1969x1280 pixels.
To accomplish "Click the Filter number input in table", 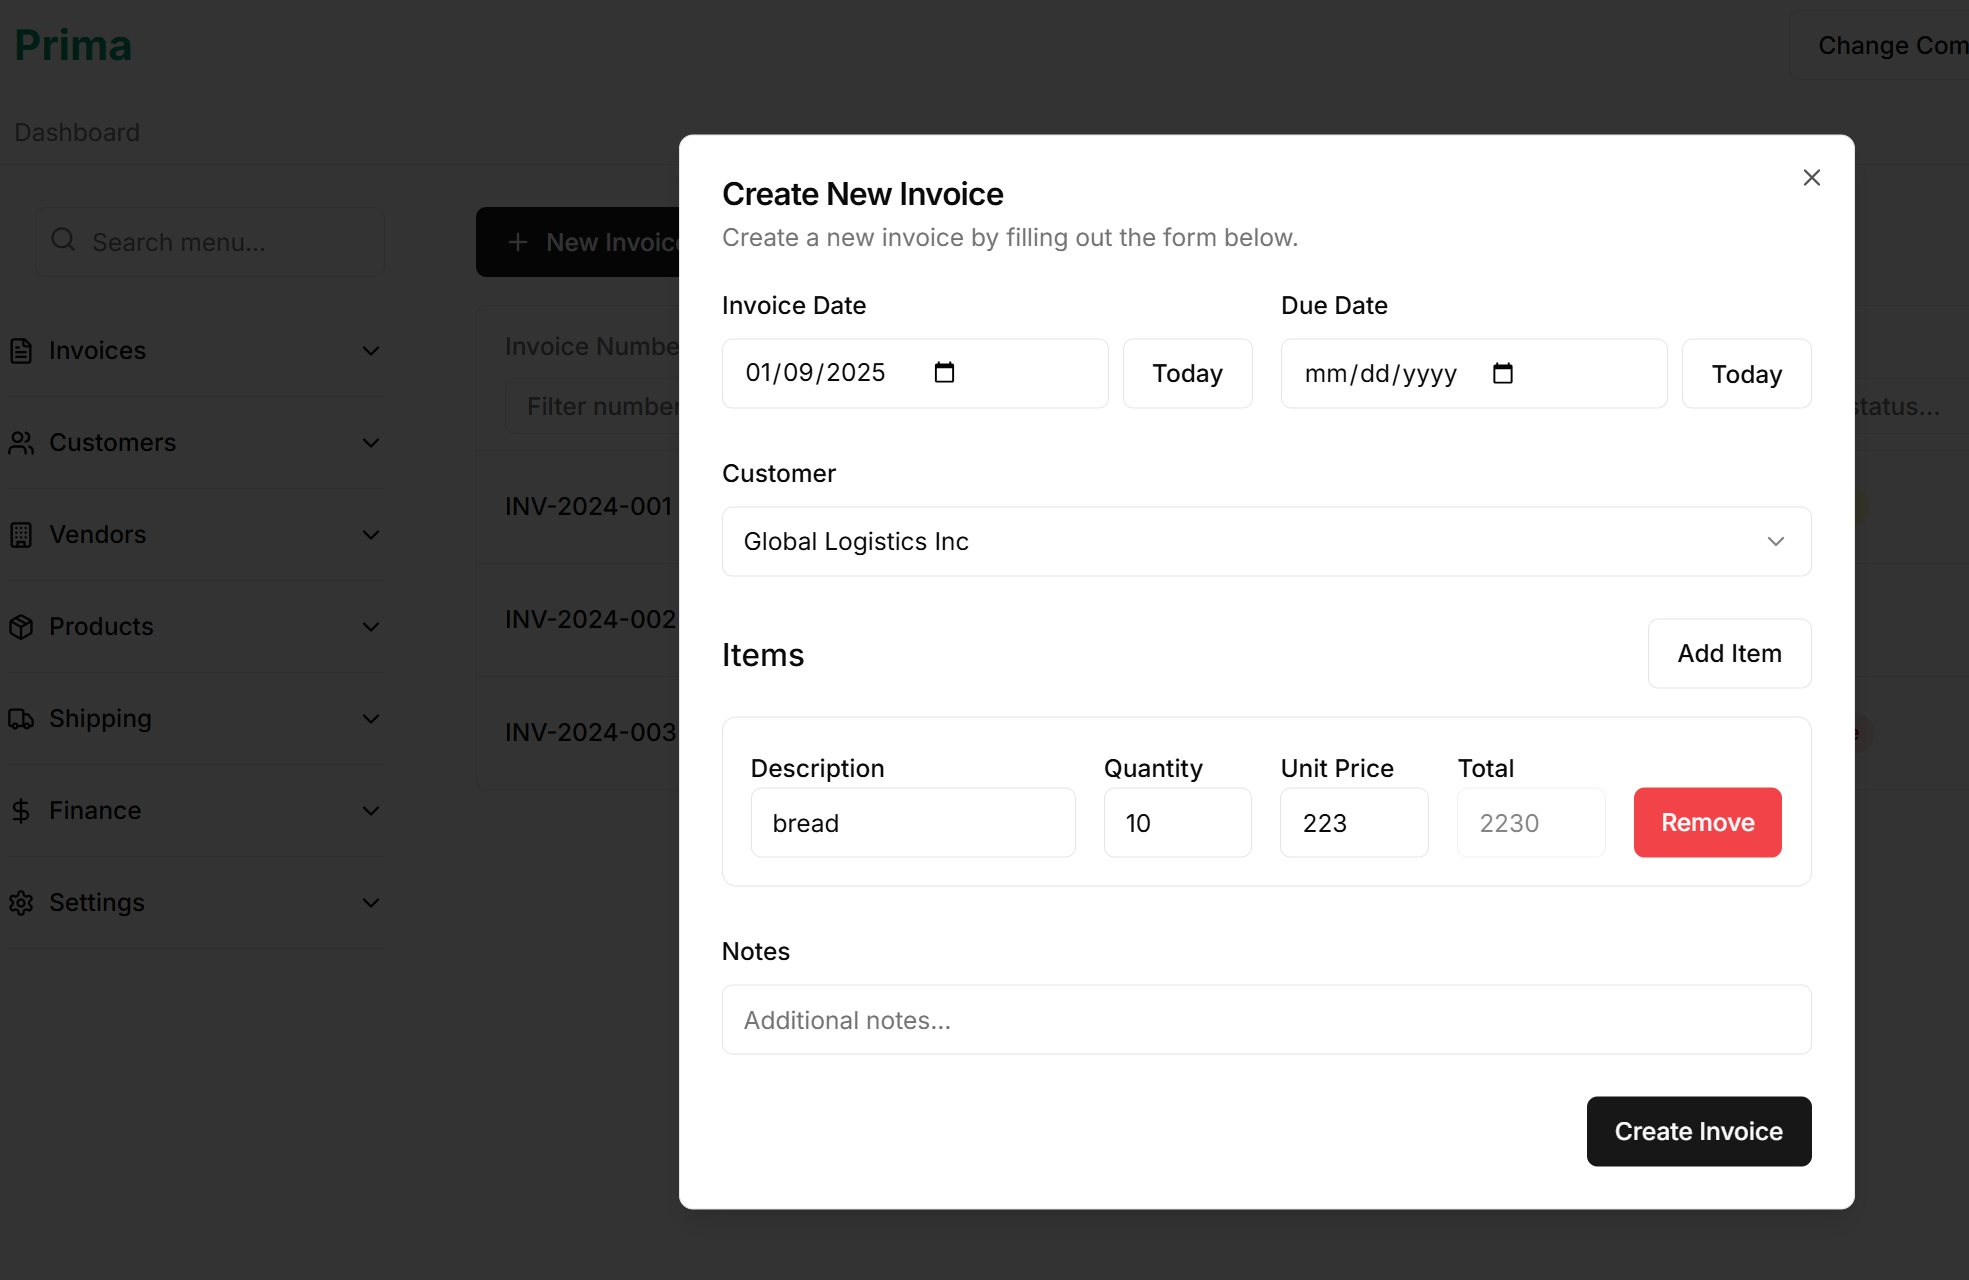I will tap(593, 406).
